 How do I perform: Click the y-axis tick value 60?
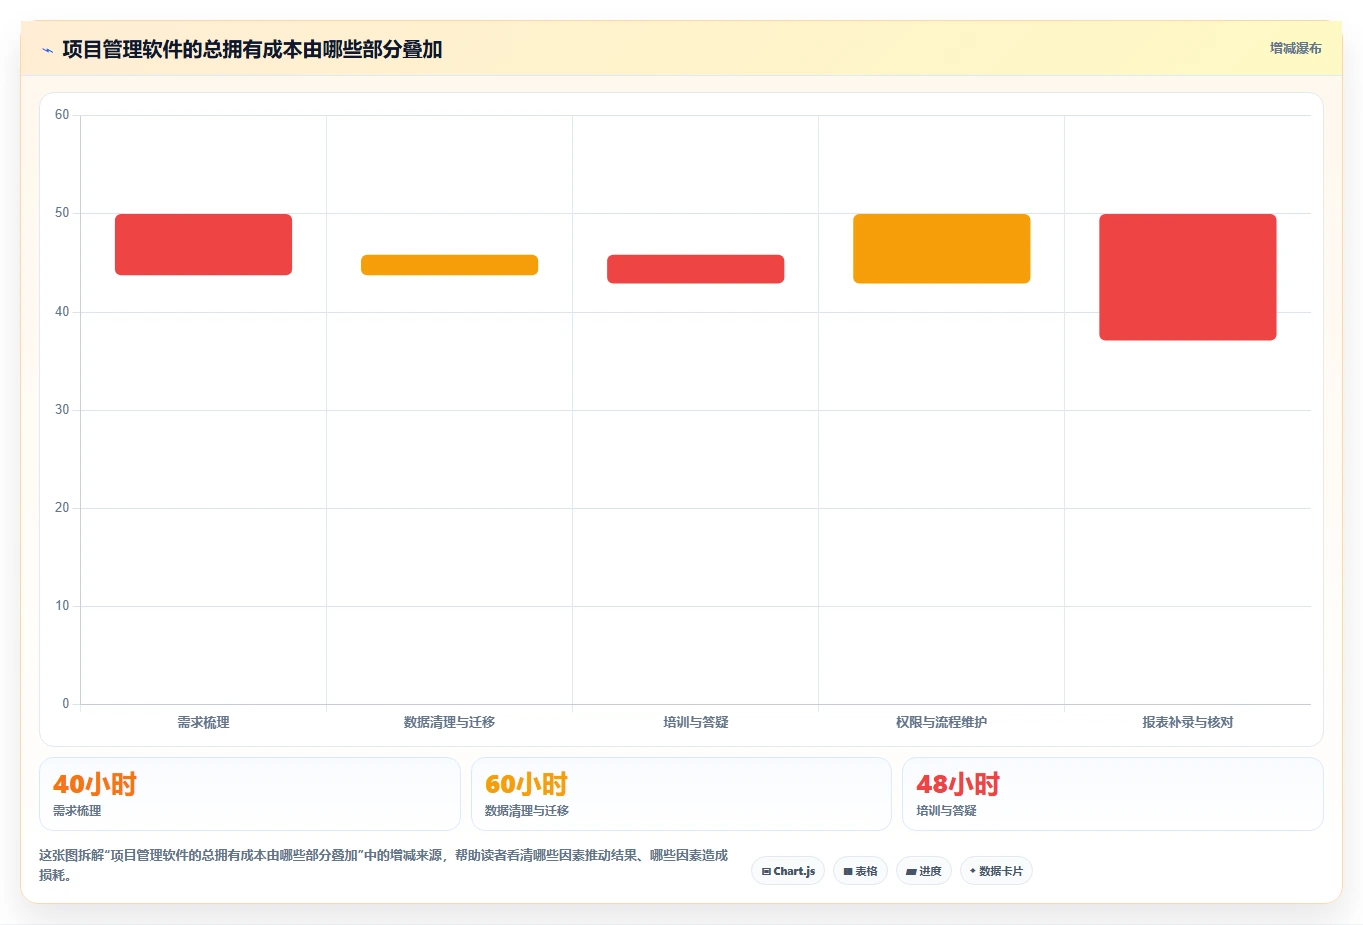coord(62,115)
